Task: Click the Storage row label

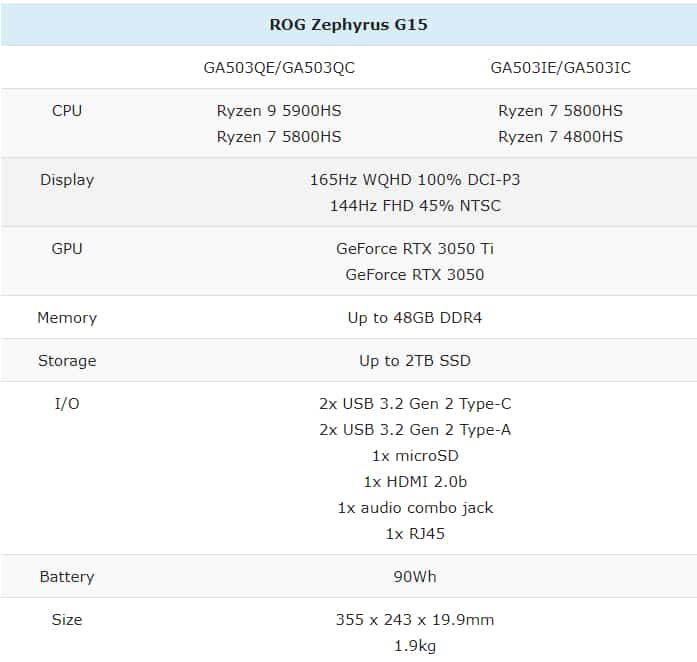Action: (x=67, y=361)
